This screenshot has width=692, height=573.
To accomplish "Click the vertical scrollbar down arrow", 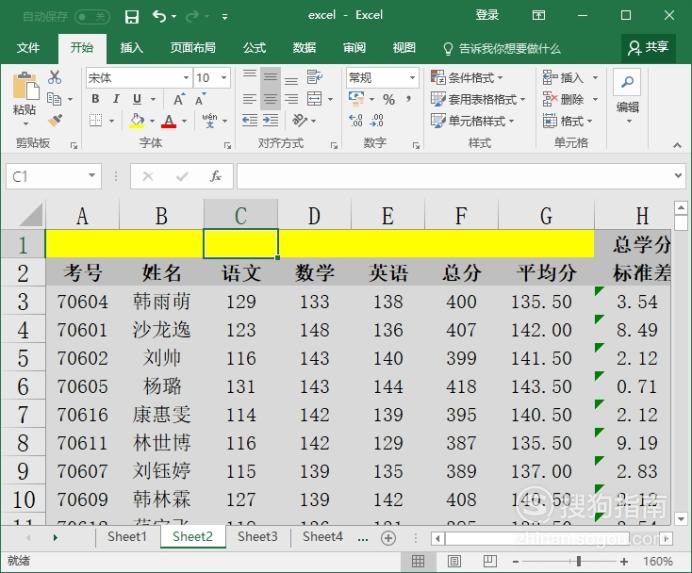I will pos(681,519).
